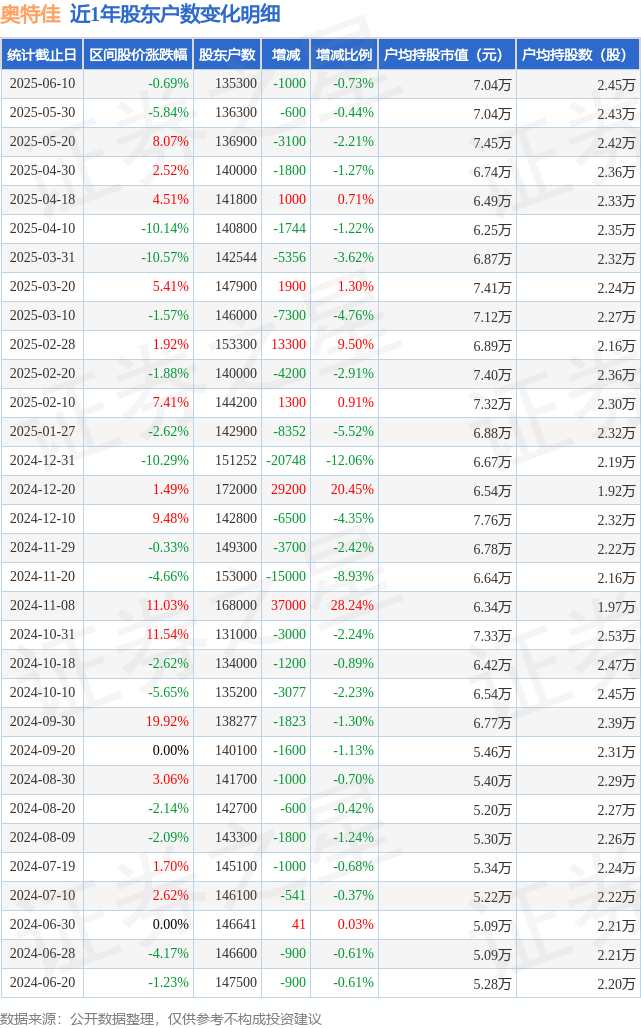This screenshot has height=1028, width=641.
Task: Select the 2025-02-28 date cell
Action: pos(42,345)
